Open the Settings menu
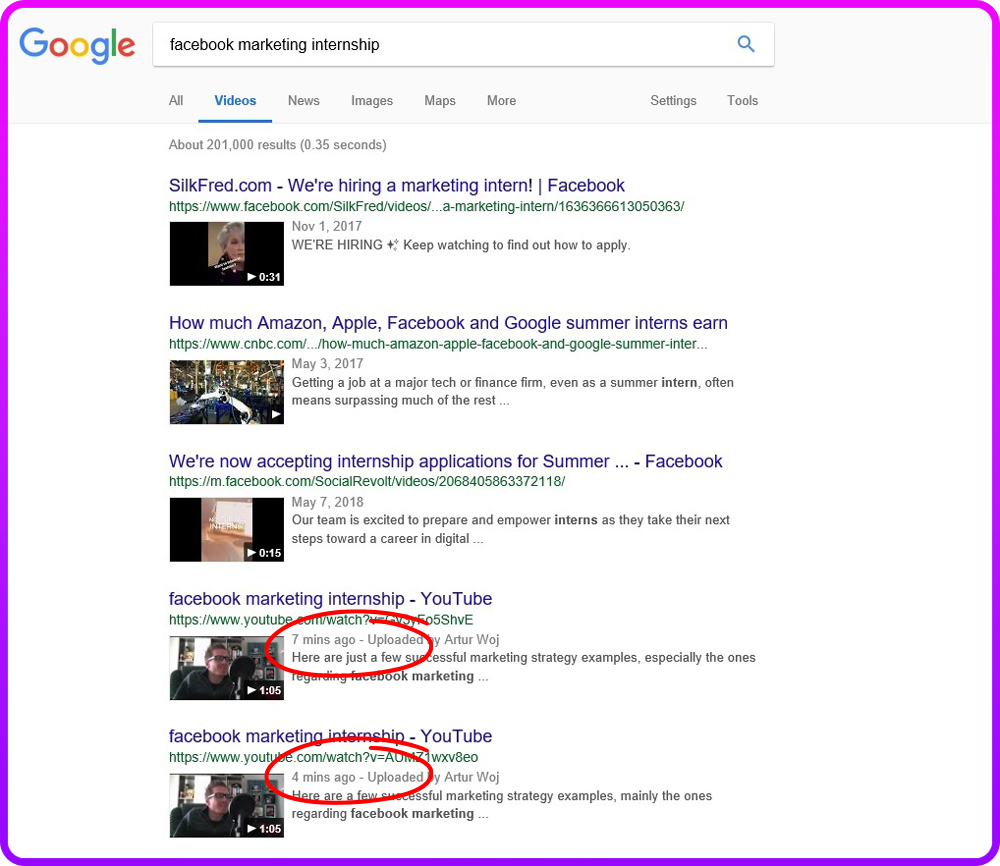The image size is (1000, 866). pyautogui.click(x=673, y=101)
